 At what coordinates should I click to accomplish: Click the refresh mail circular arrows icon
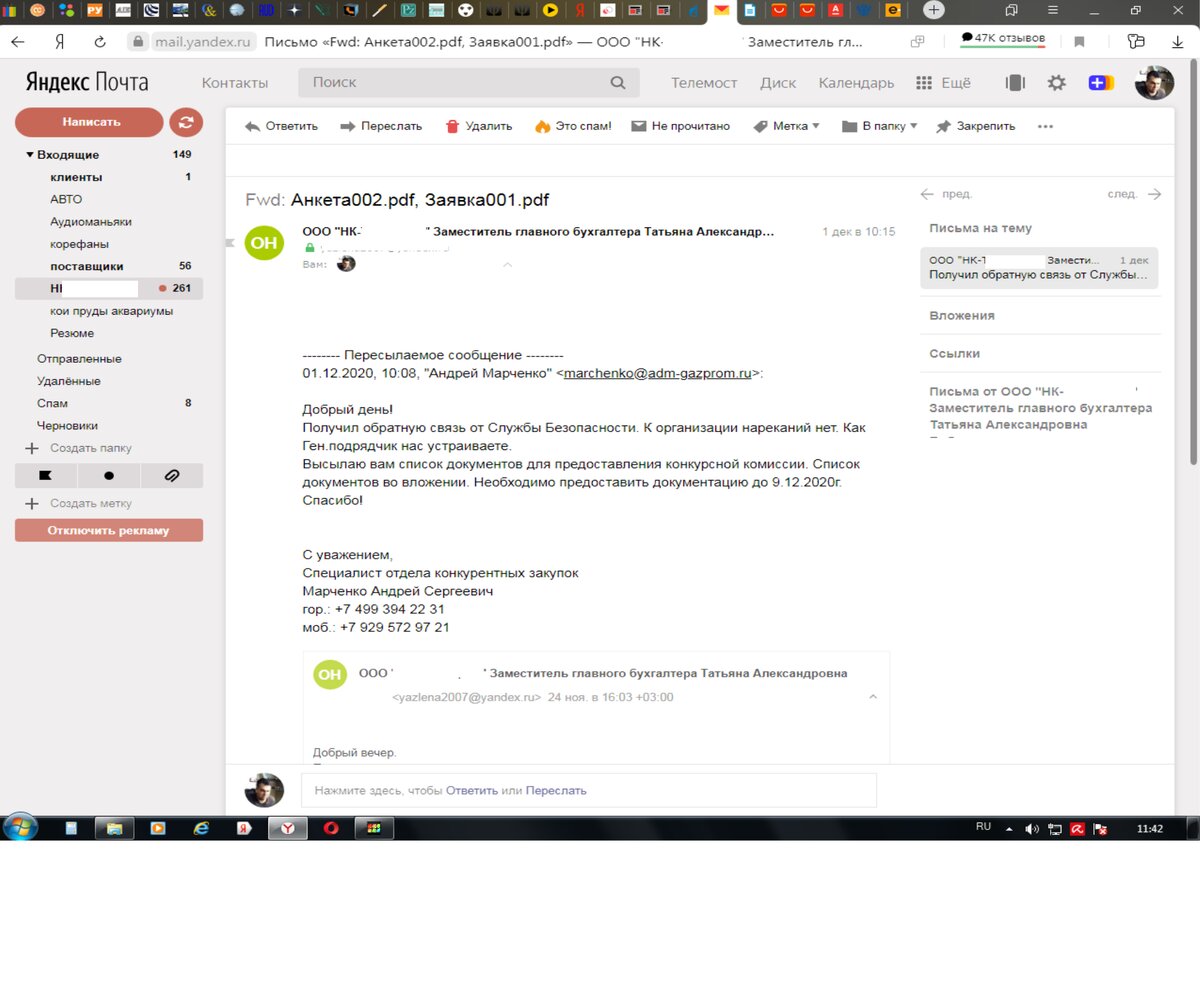(185, 122)
